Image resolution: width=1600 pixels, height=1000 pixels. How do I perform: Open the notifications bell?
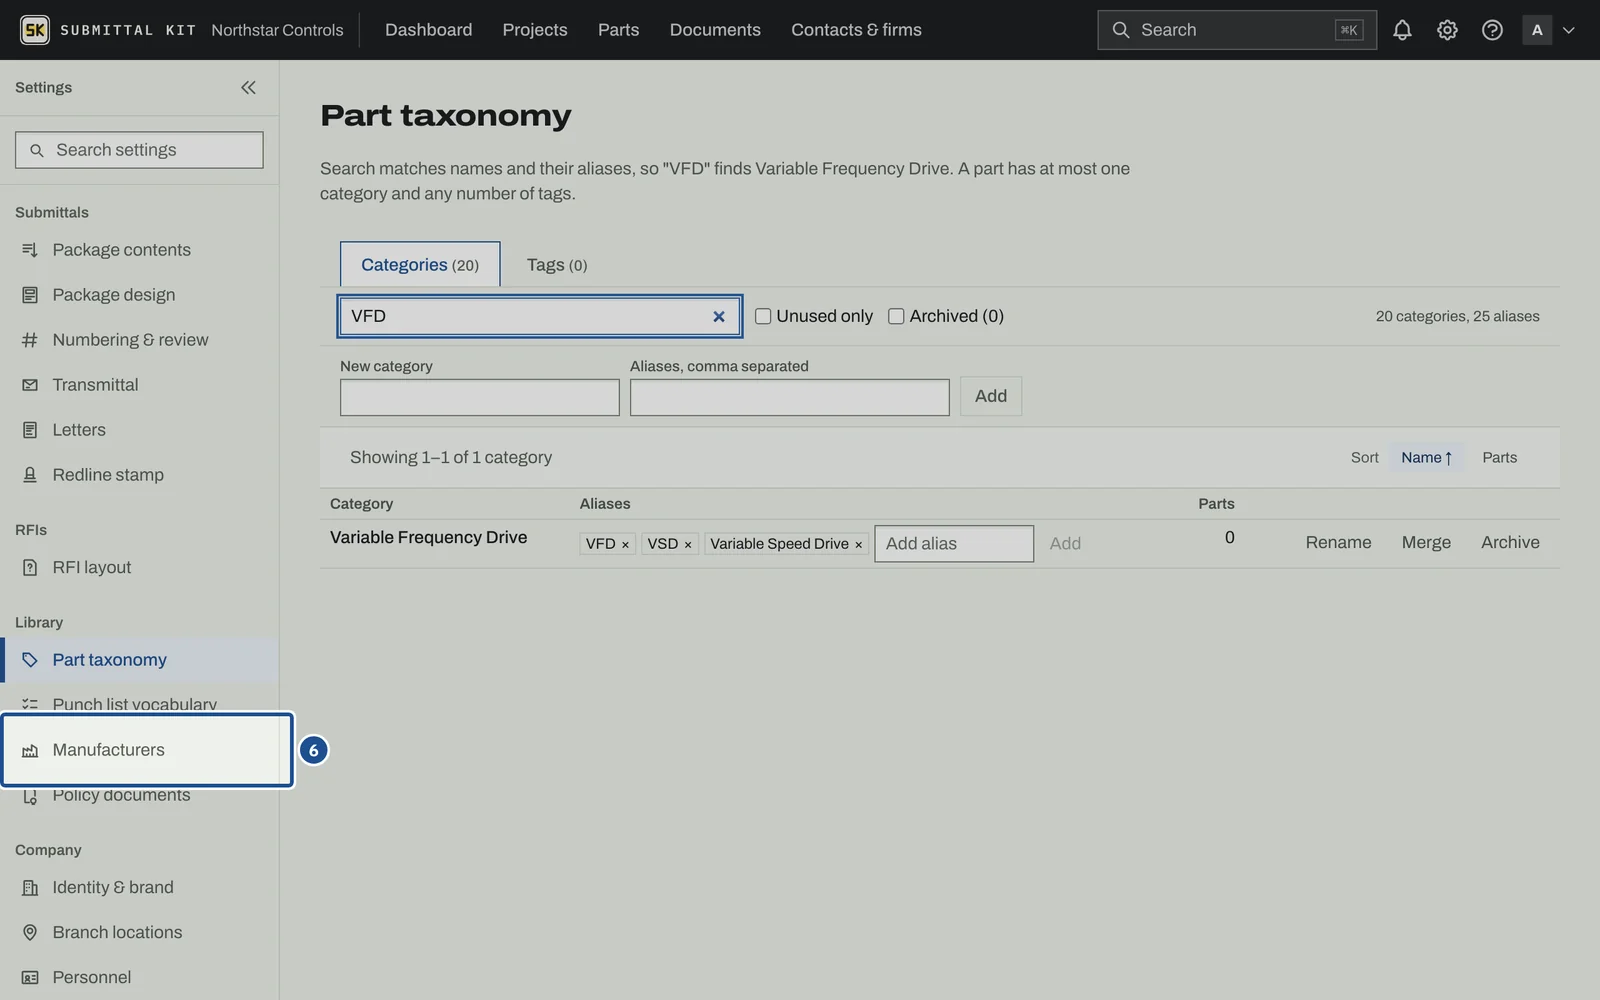point(1402,30)
